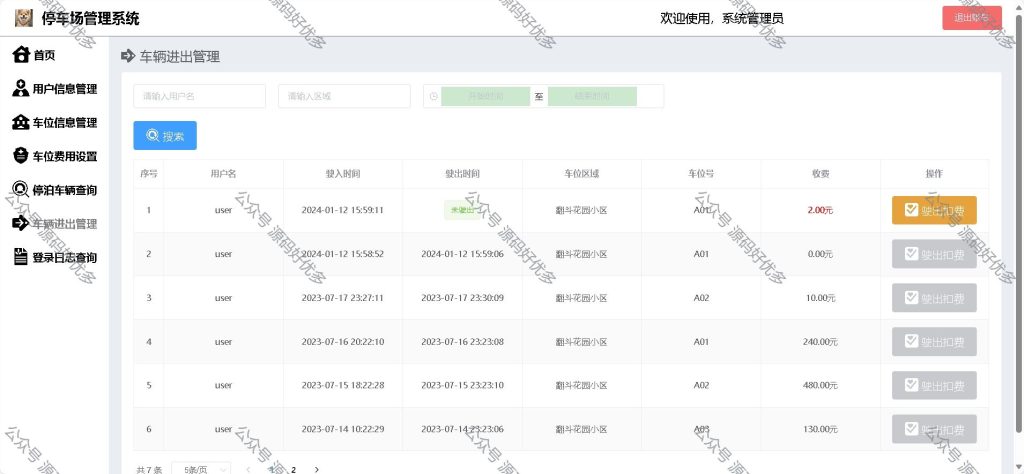Image resolution: width=1024 pixels, height=474 pixels.
Task: Open 车位费用设置 menu item
Action: (65, 157)
